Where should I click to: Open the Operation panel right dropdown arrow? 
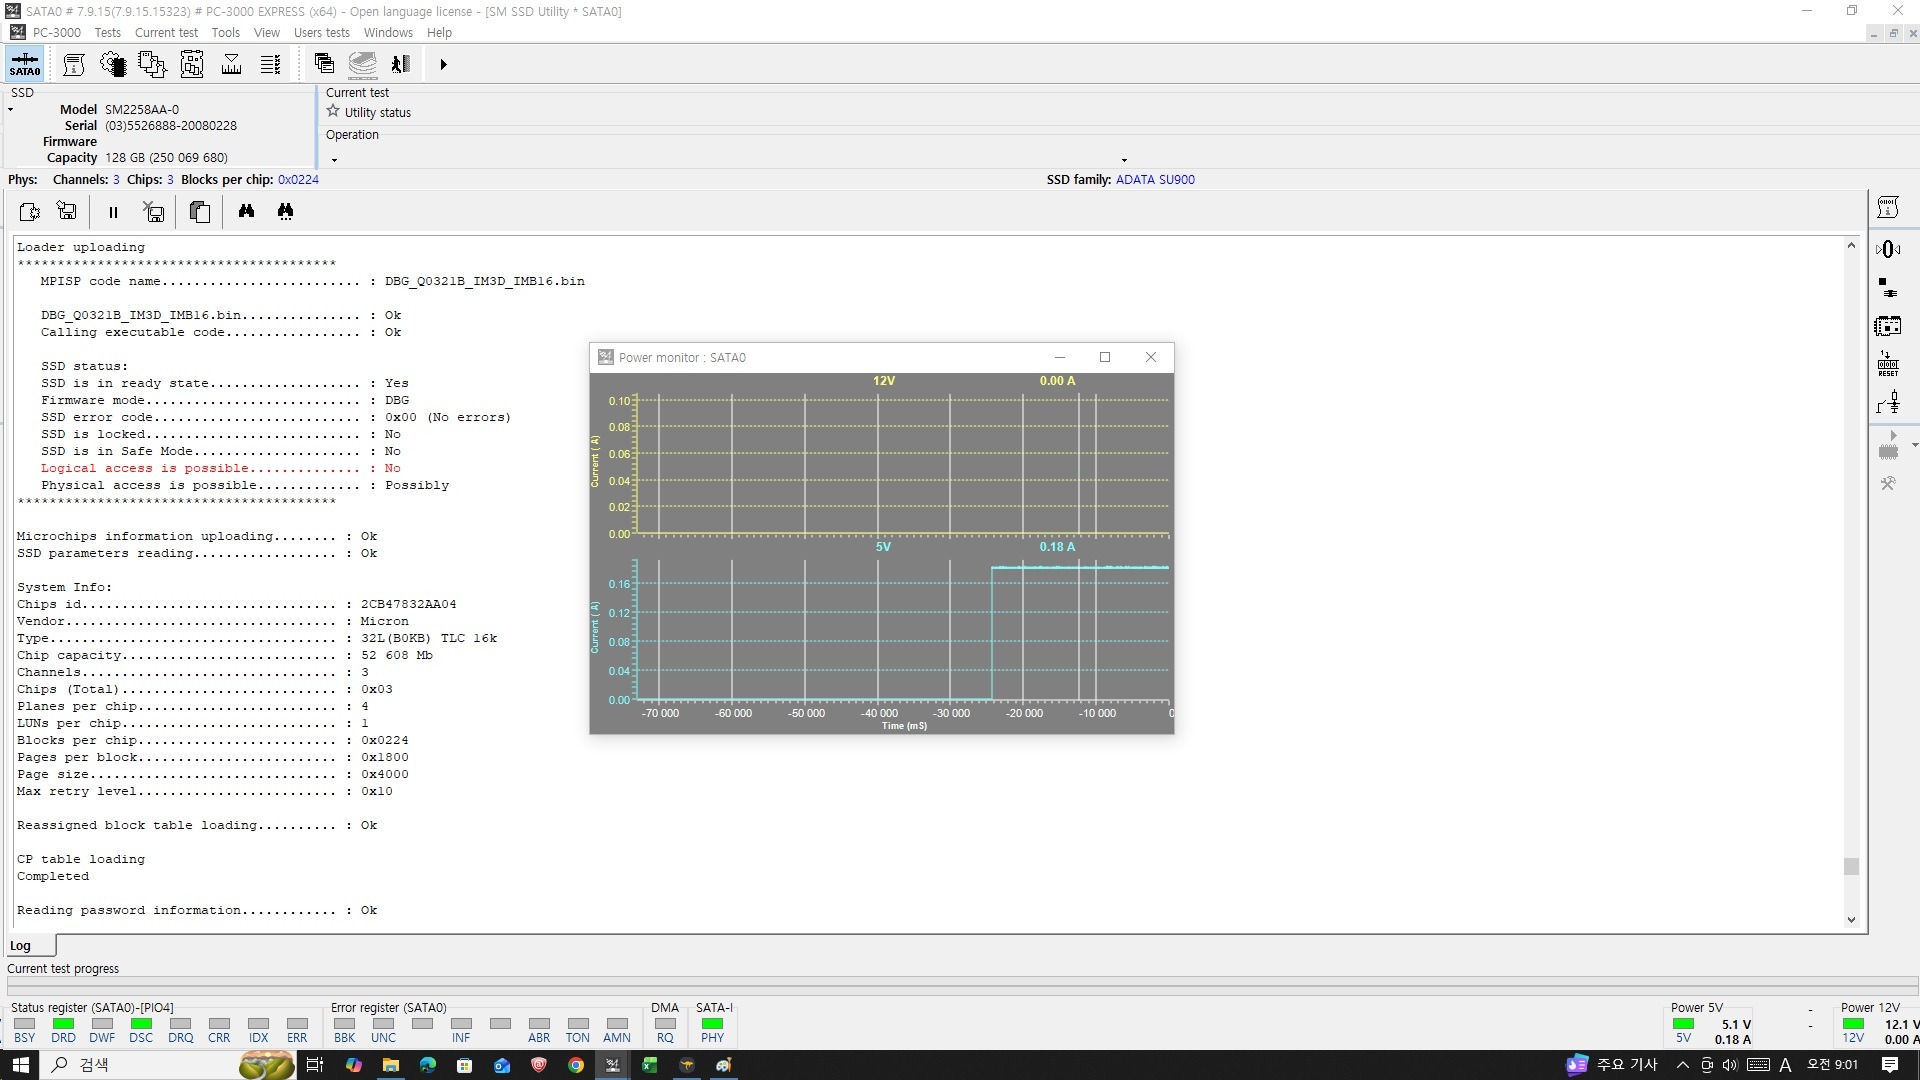tap(1124, 160)
